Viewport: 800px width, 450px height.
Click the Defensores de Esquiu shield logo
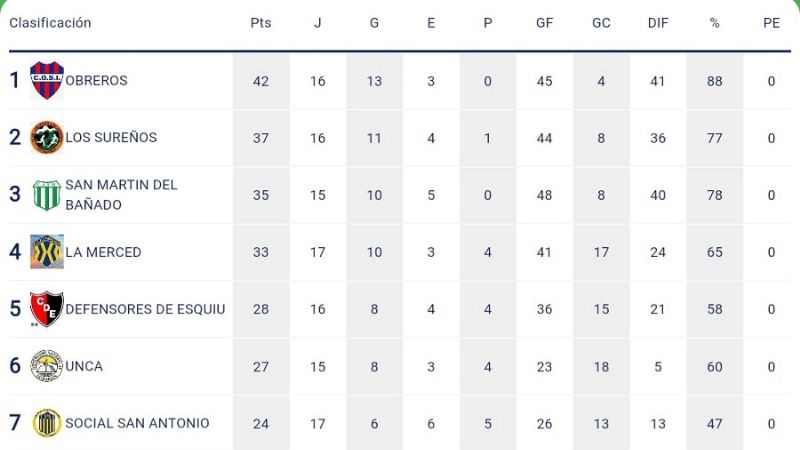pyautogui.click(x=47, y=309)
